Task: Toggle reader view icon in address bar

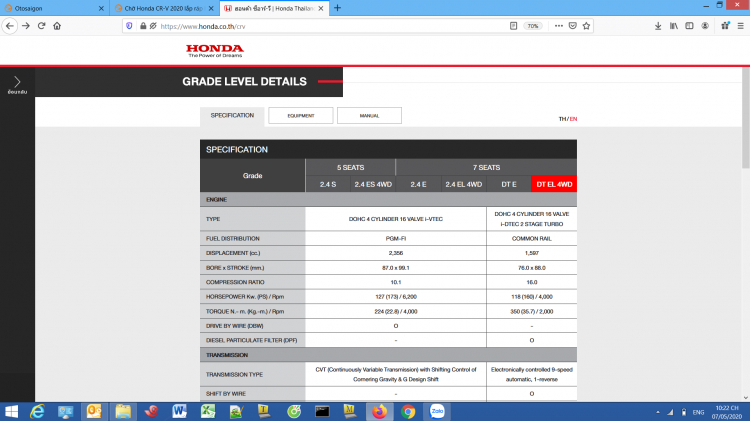Action: click(x=513, y=26)
